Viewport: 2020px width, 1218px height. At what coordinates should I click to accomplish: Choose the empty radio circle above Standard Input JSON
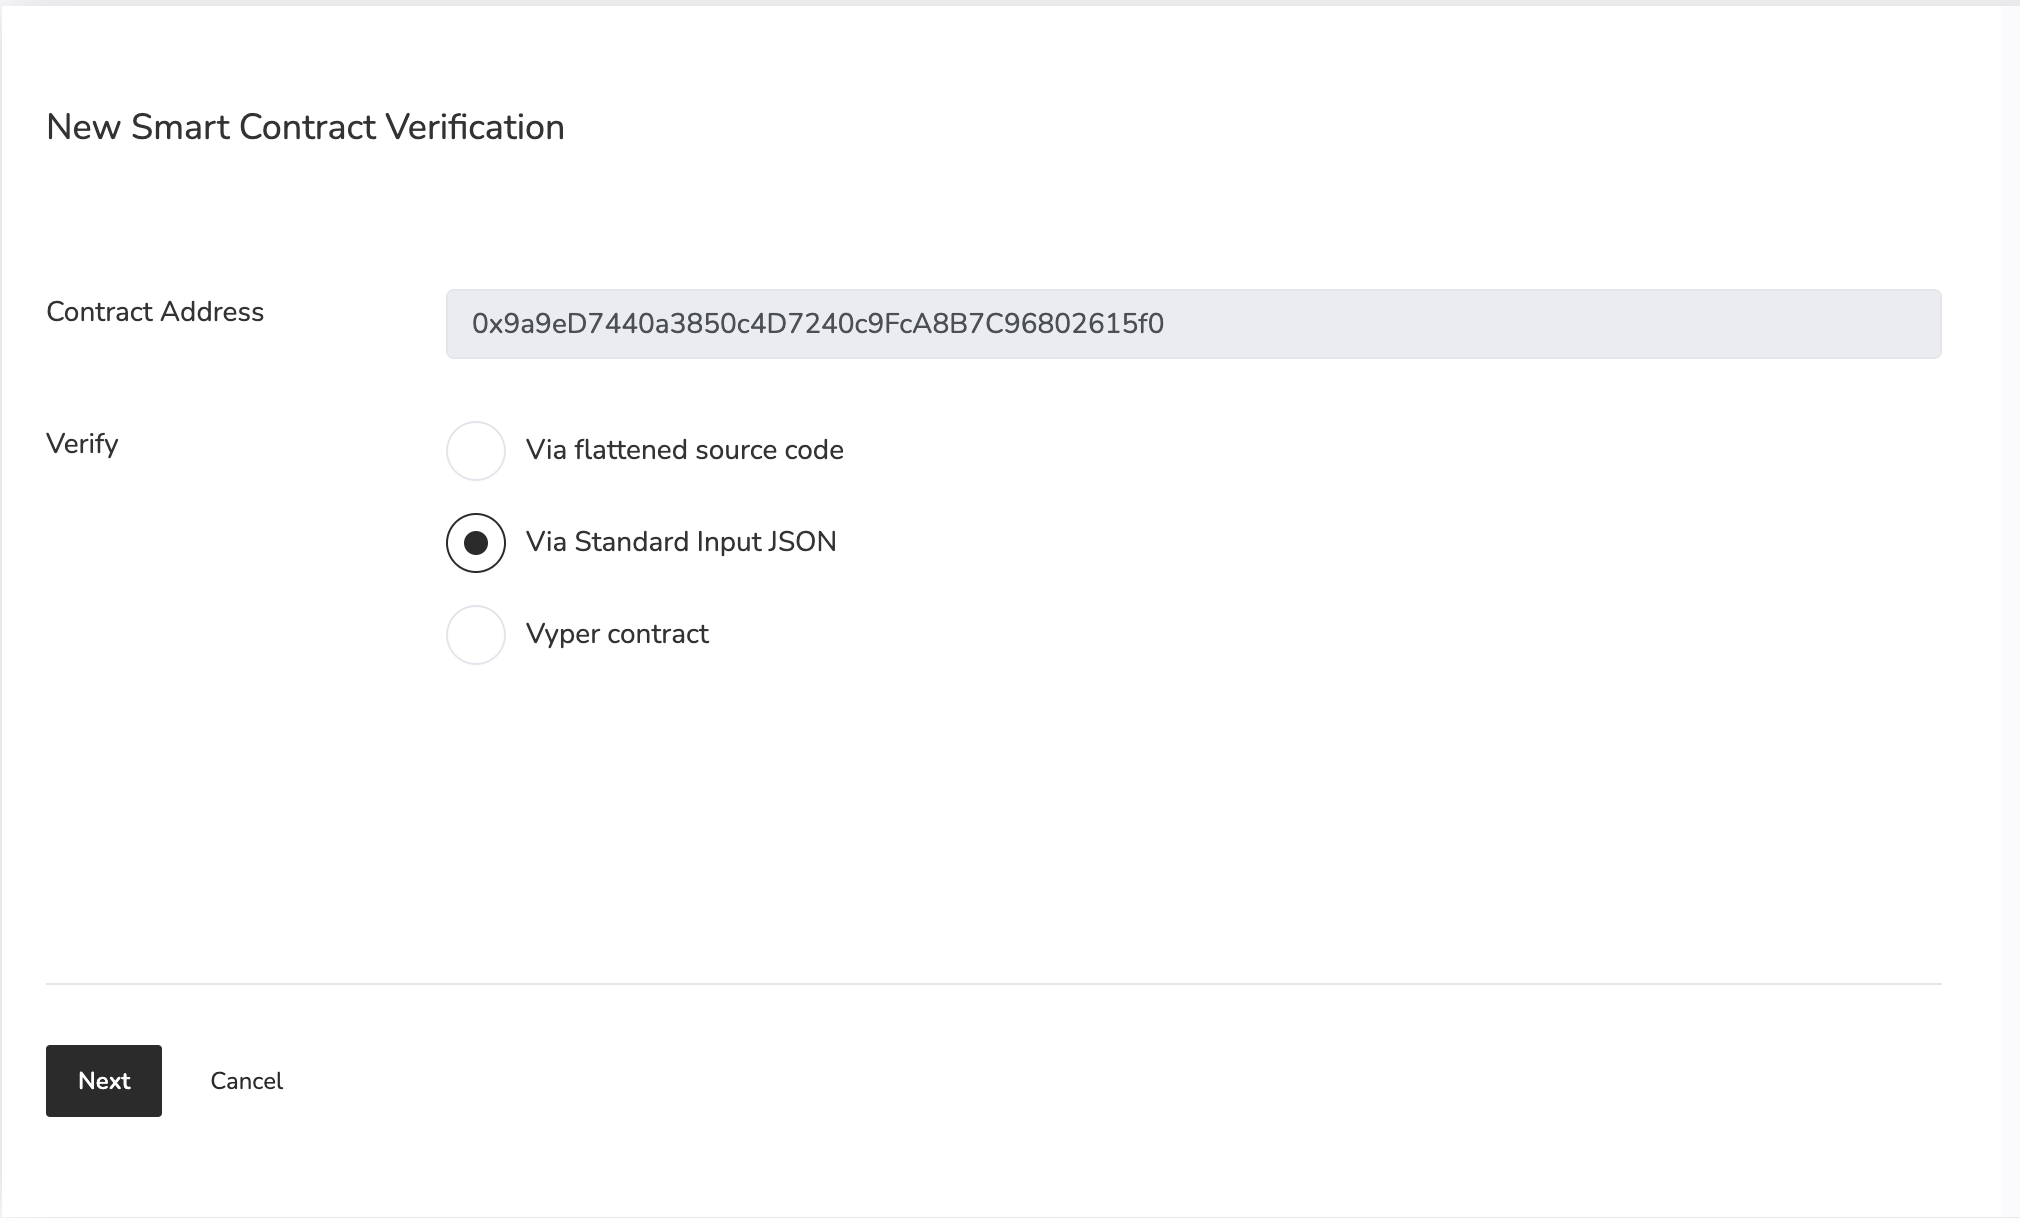point(476,451)
